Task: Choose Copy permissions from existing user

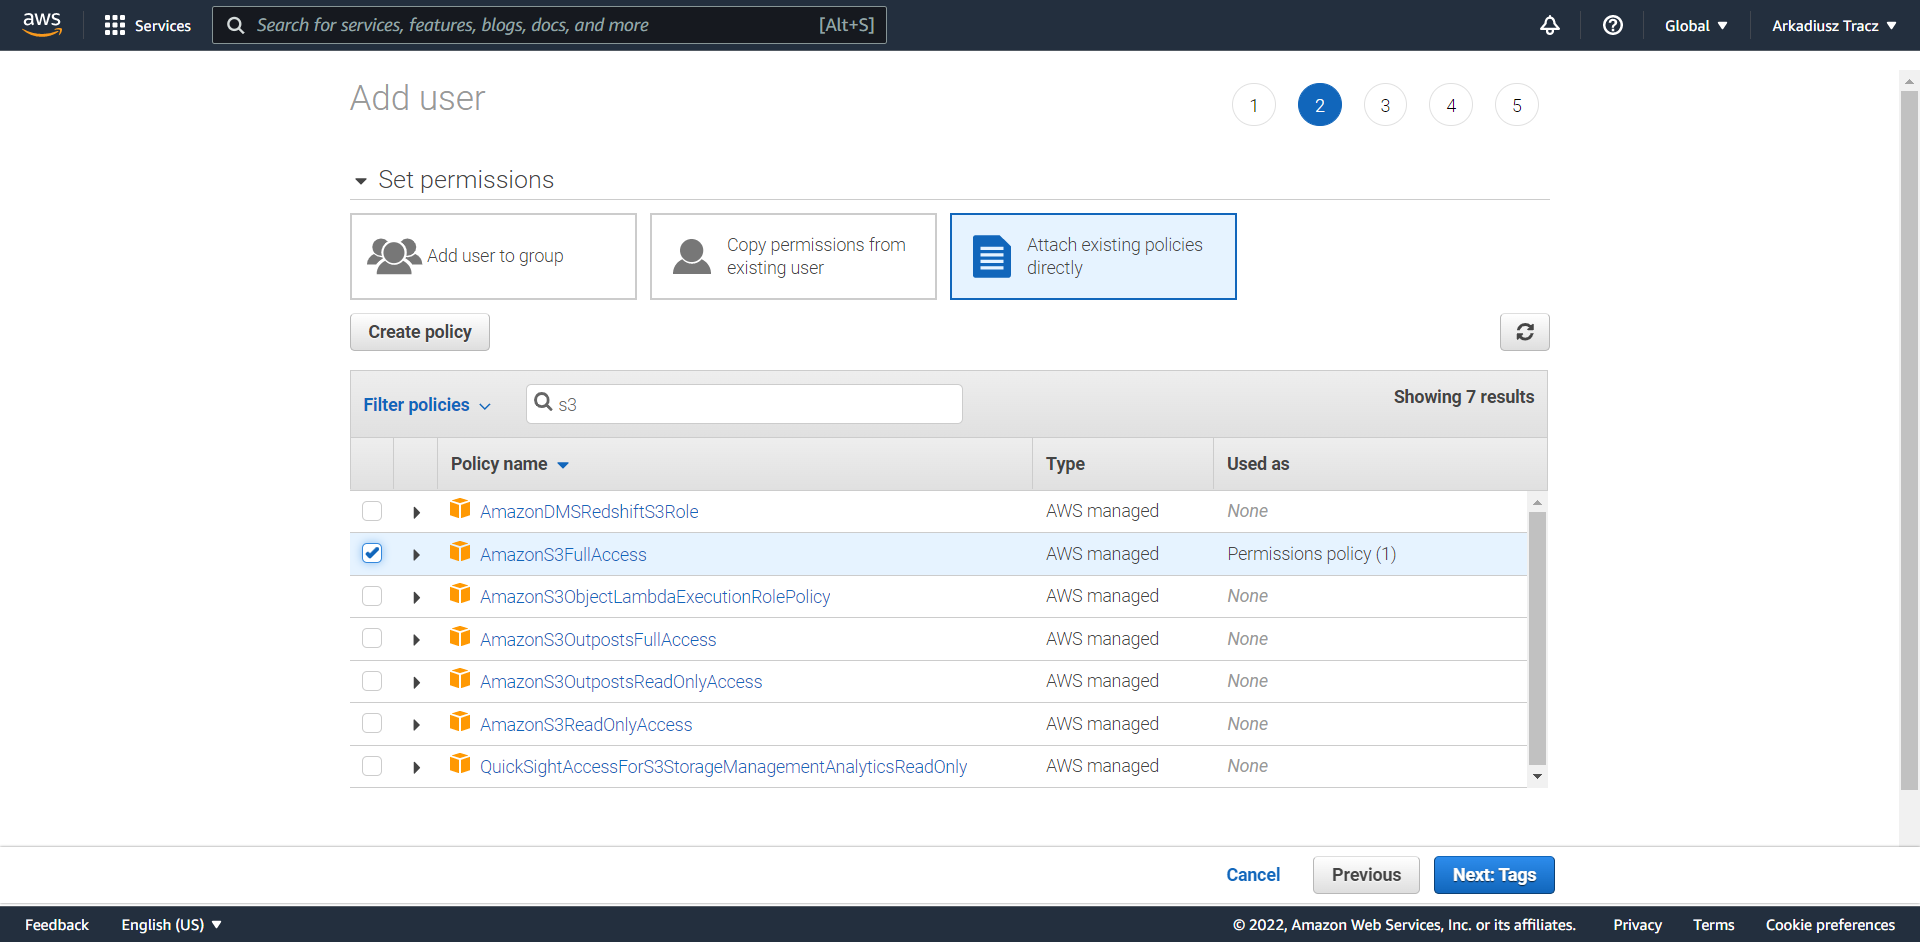Action: click(793, 256)
